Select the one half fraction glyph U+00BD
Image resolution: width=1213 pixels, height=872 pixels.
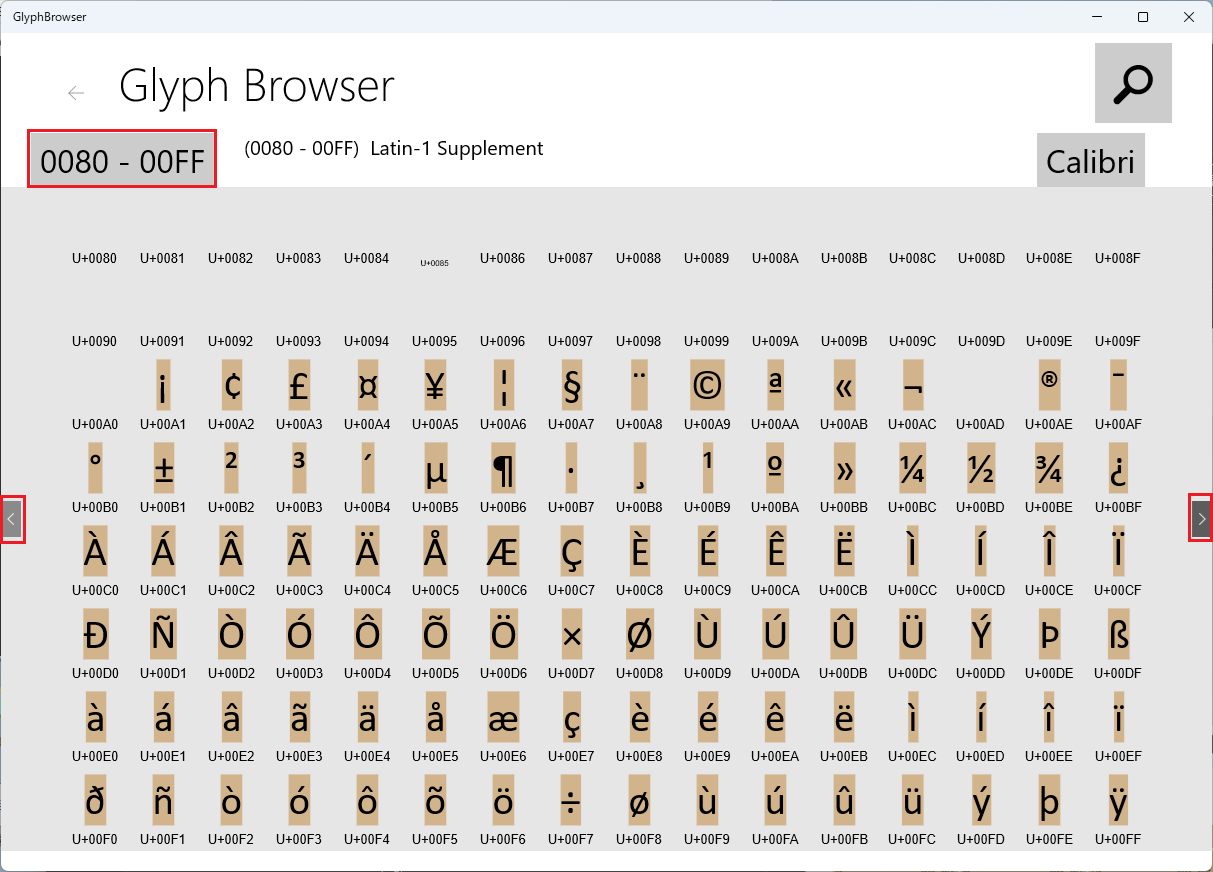pyautogui.click(x=980, y=468)
